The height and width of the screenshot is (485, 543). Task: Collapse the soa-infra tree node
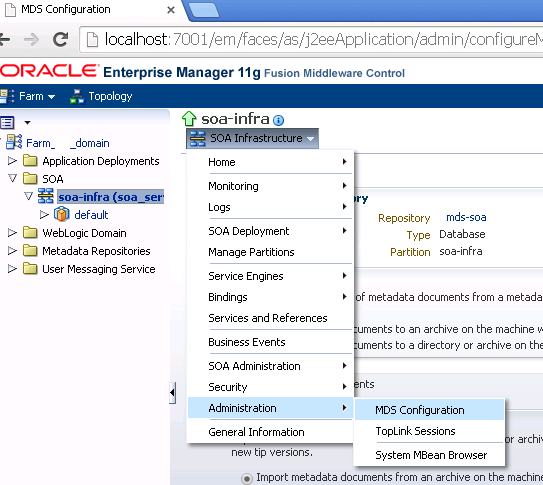pyautogui.click(x=28, y=196)
